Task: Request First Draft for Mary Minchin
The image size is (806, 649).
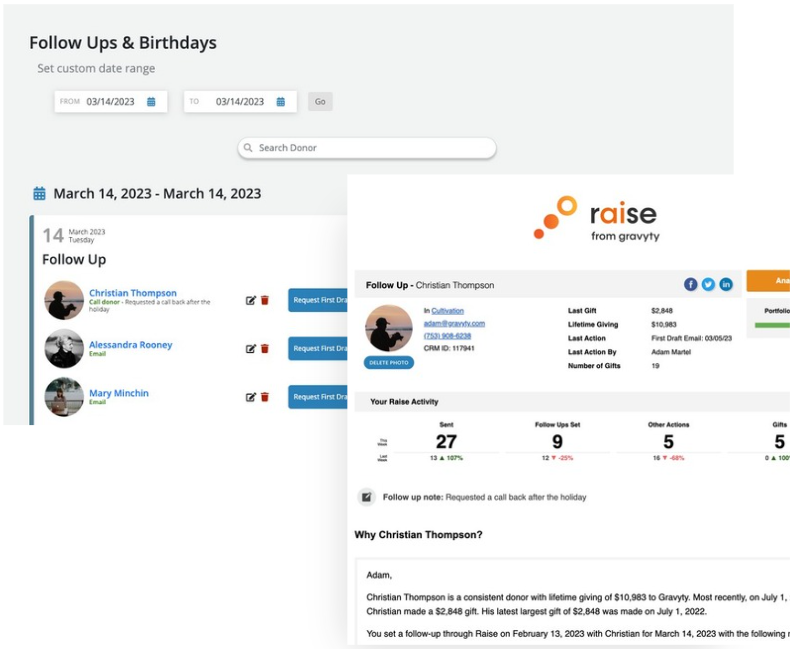Action: [x=318, y=397]
